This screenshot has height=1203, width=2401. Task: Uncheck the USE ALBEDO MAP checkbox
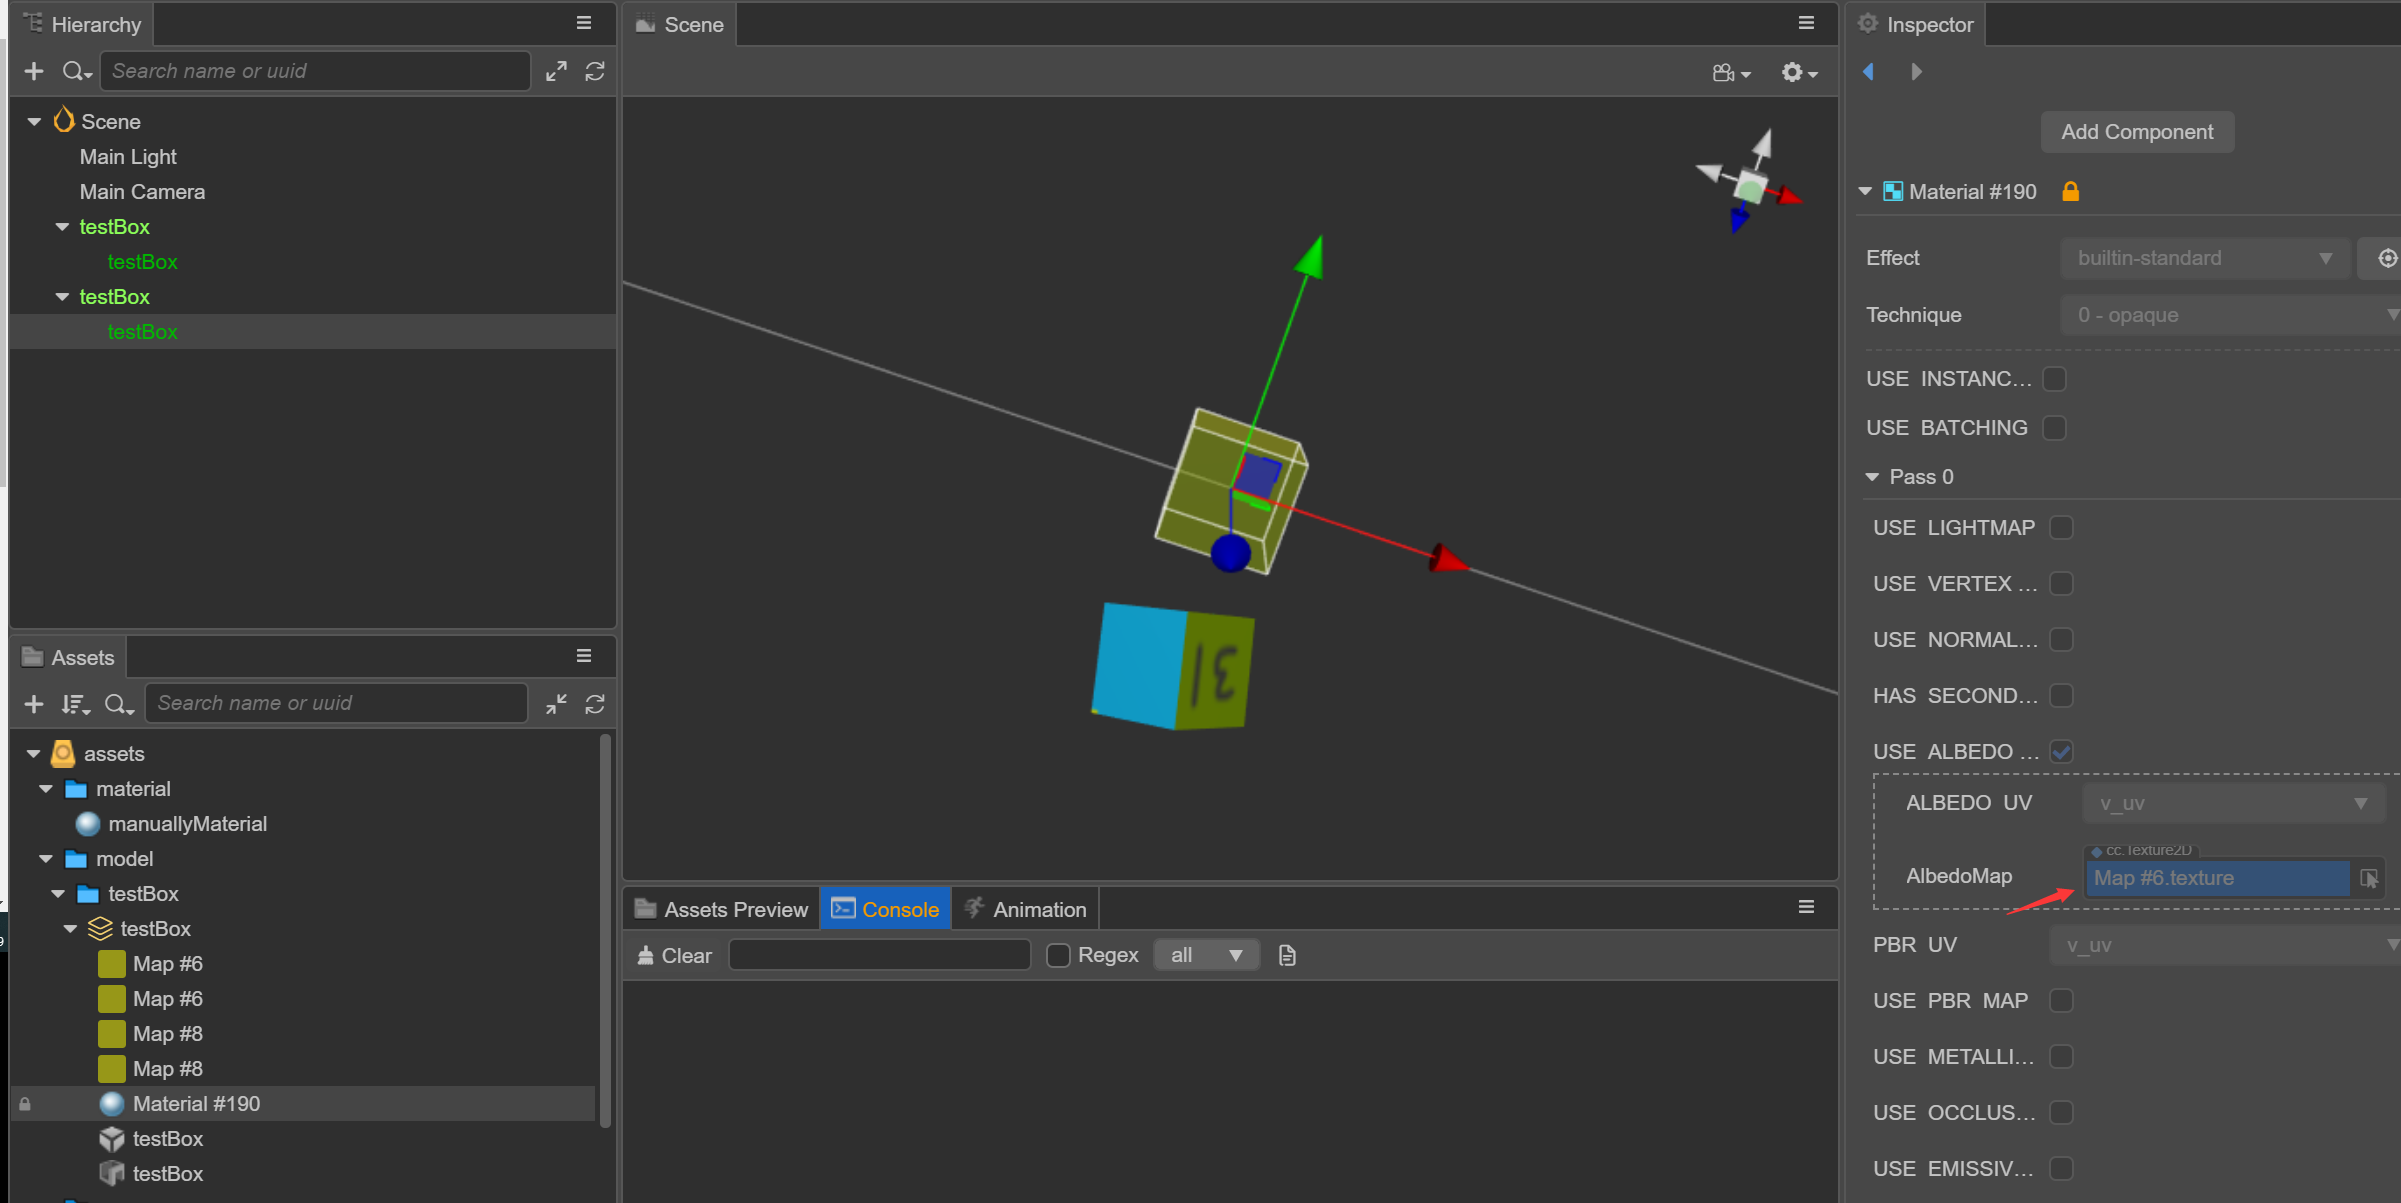click(2061, 751)
